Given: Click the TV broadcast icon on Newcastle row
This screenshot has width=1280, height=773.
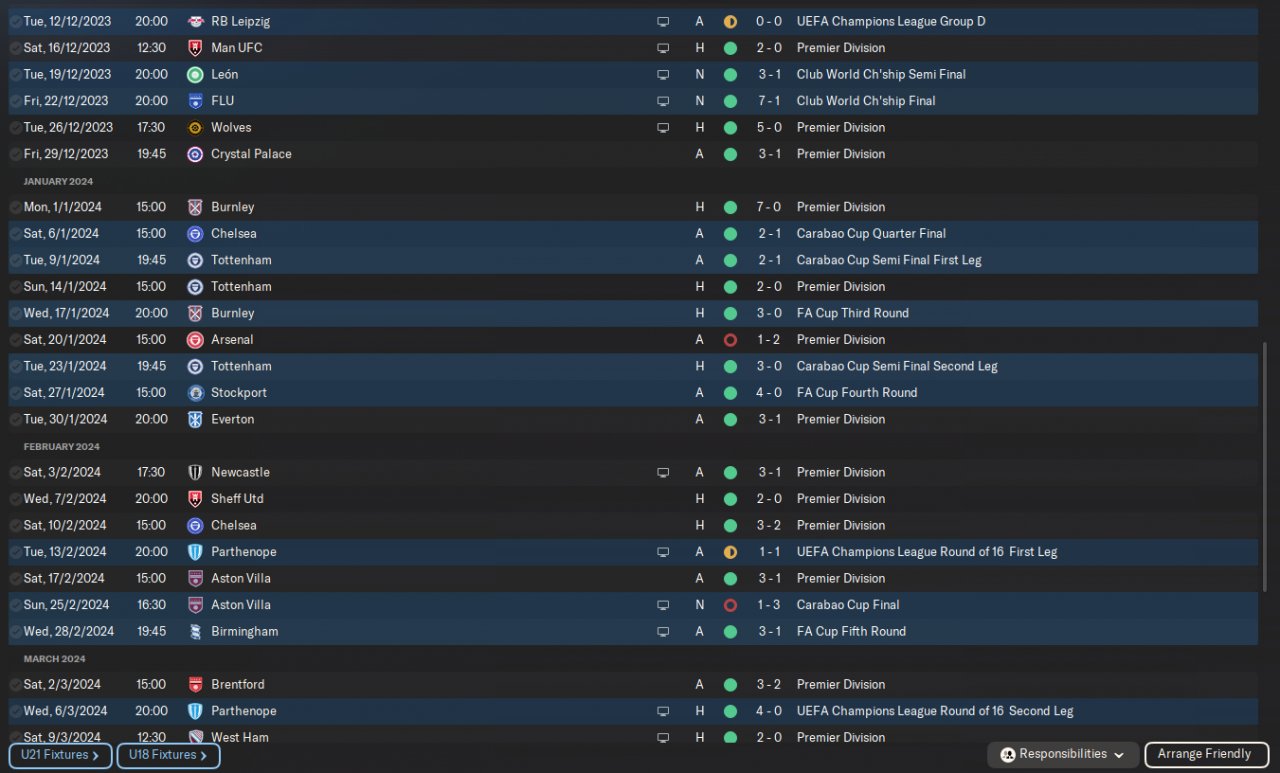Looking at the screenshot, I should click(663, 473).
